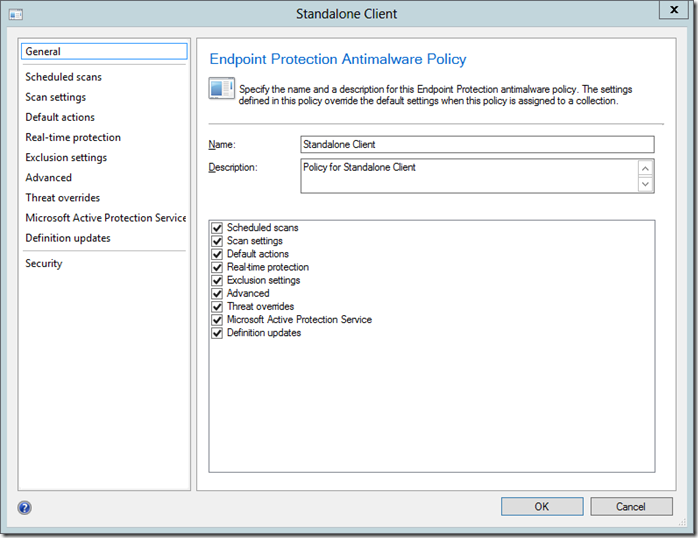Click the Endpoint Protection Antimalware Policy heading
Screen dimensions: 698x538
tap(338, 59)
